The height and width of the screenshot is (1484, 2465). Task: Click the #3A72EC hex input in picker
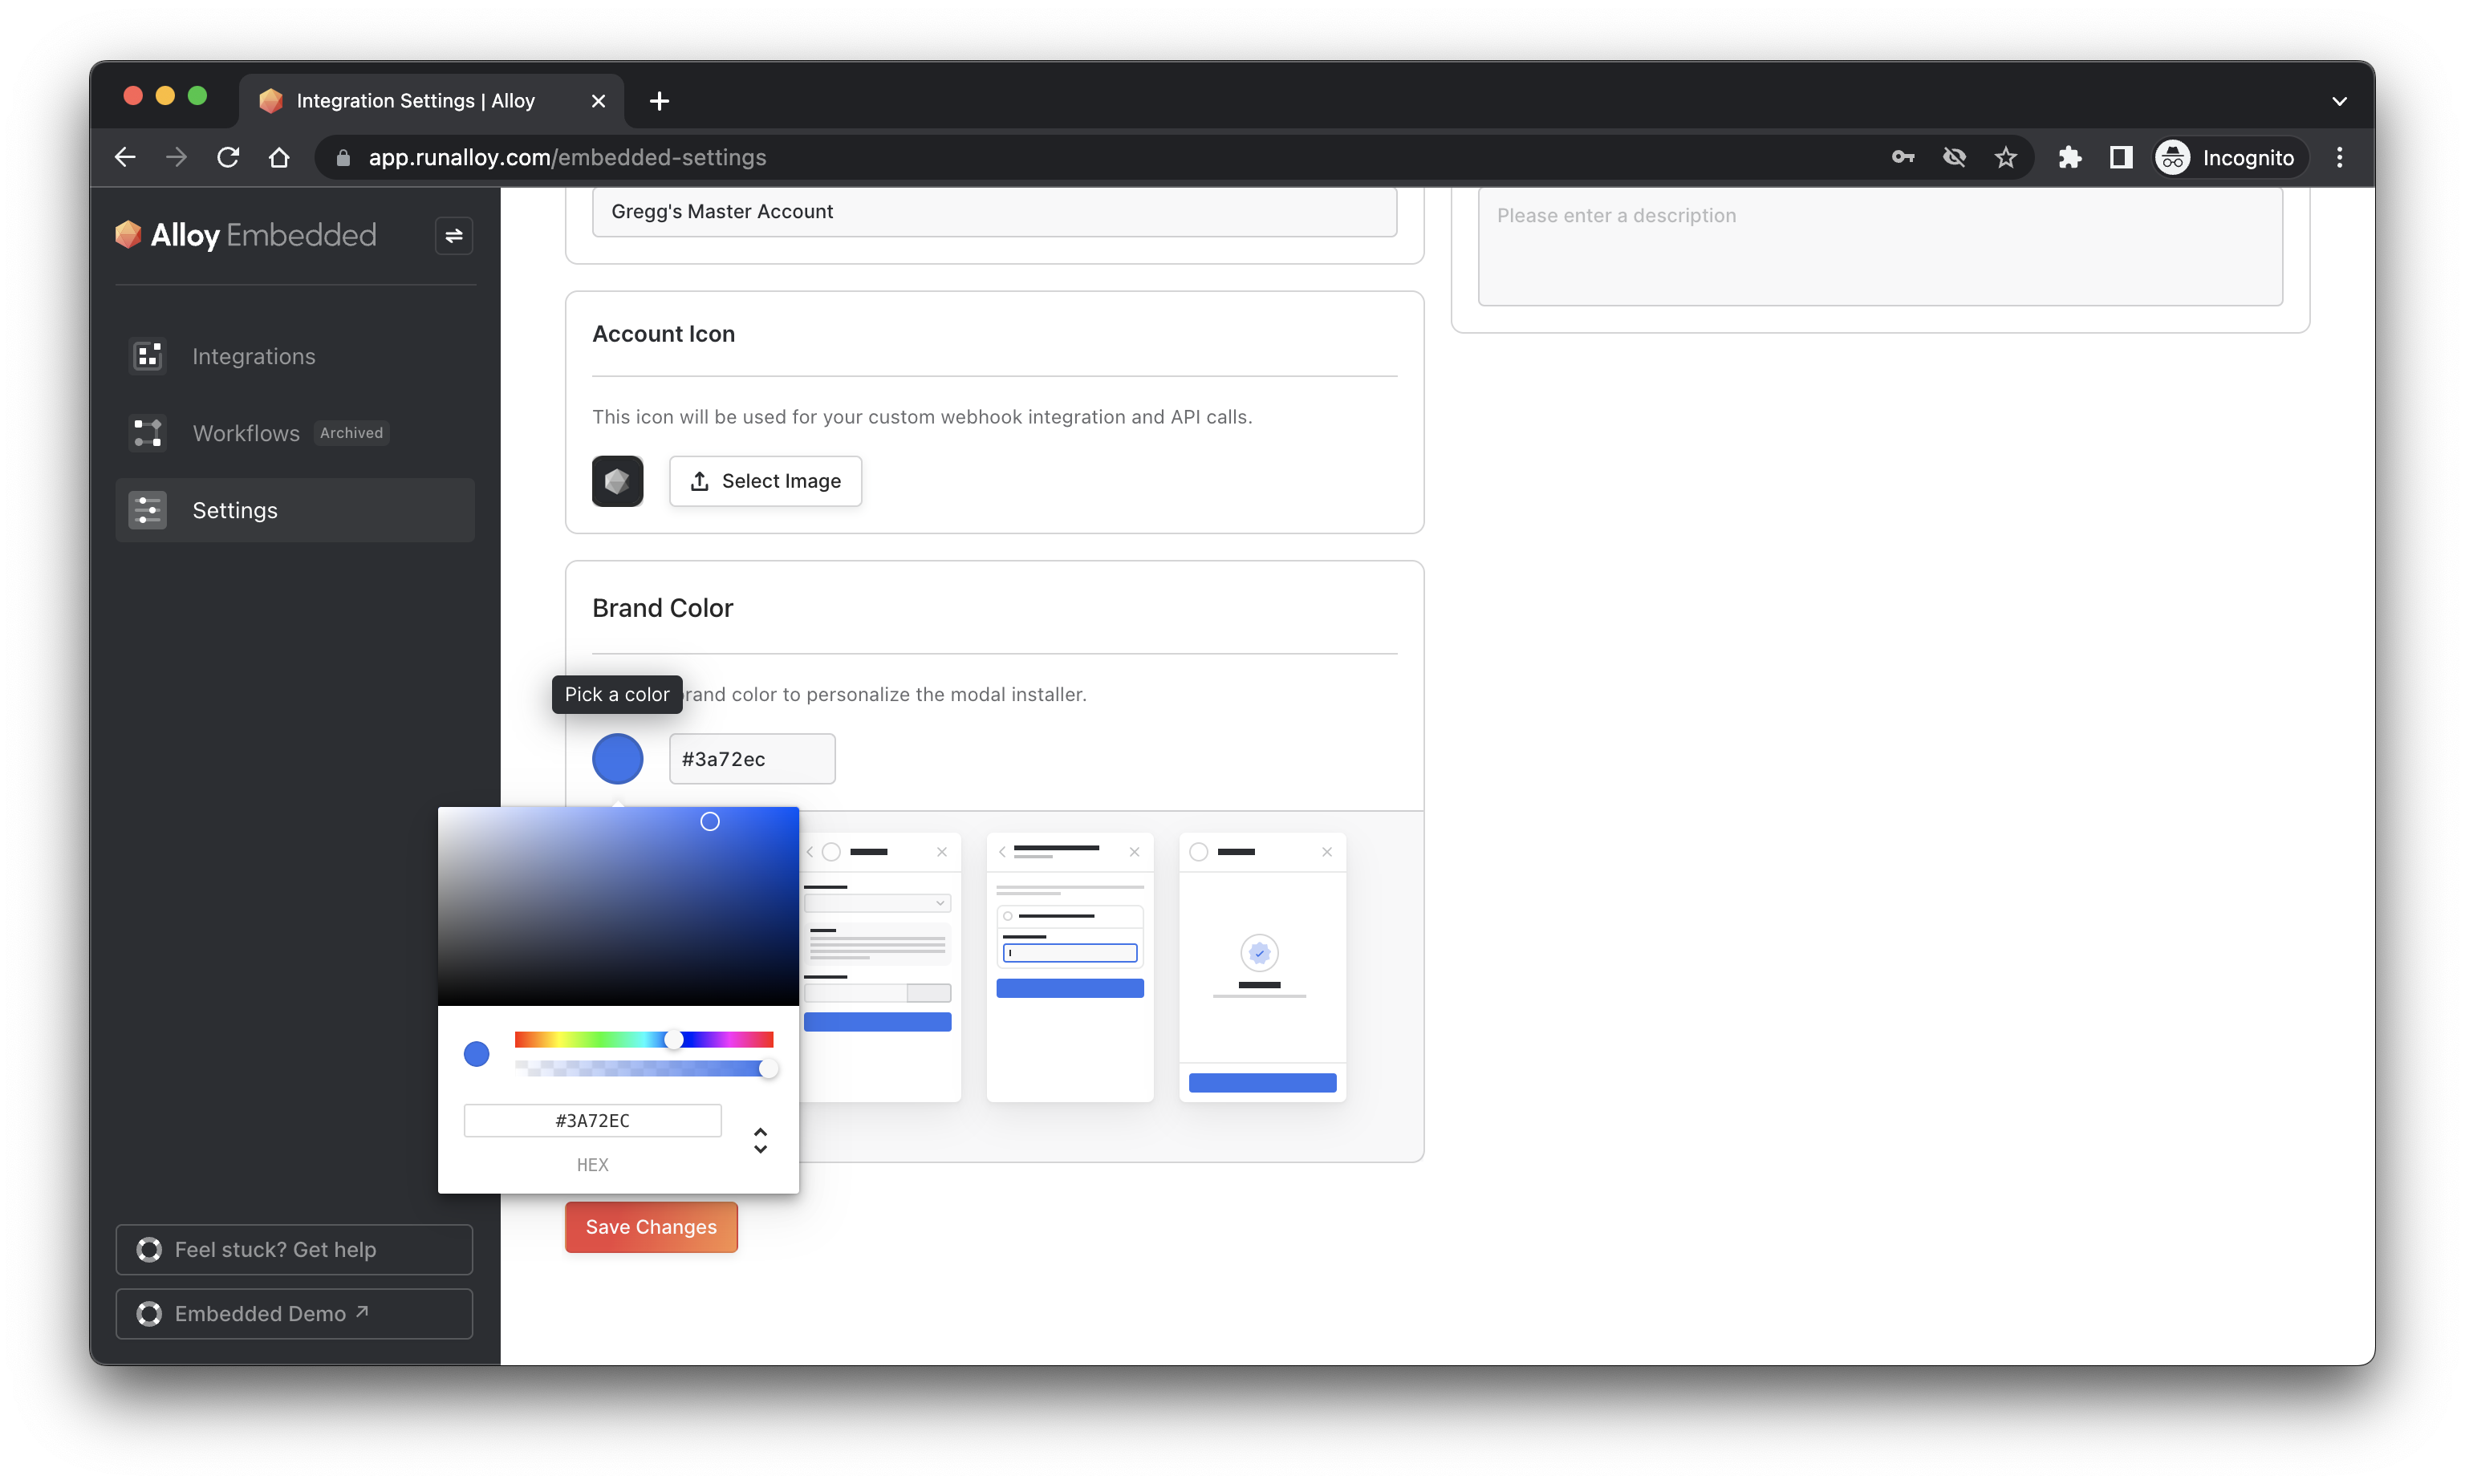pos(592,1120)
